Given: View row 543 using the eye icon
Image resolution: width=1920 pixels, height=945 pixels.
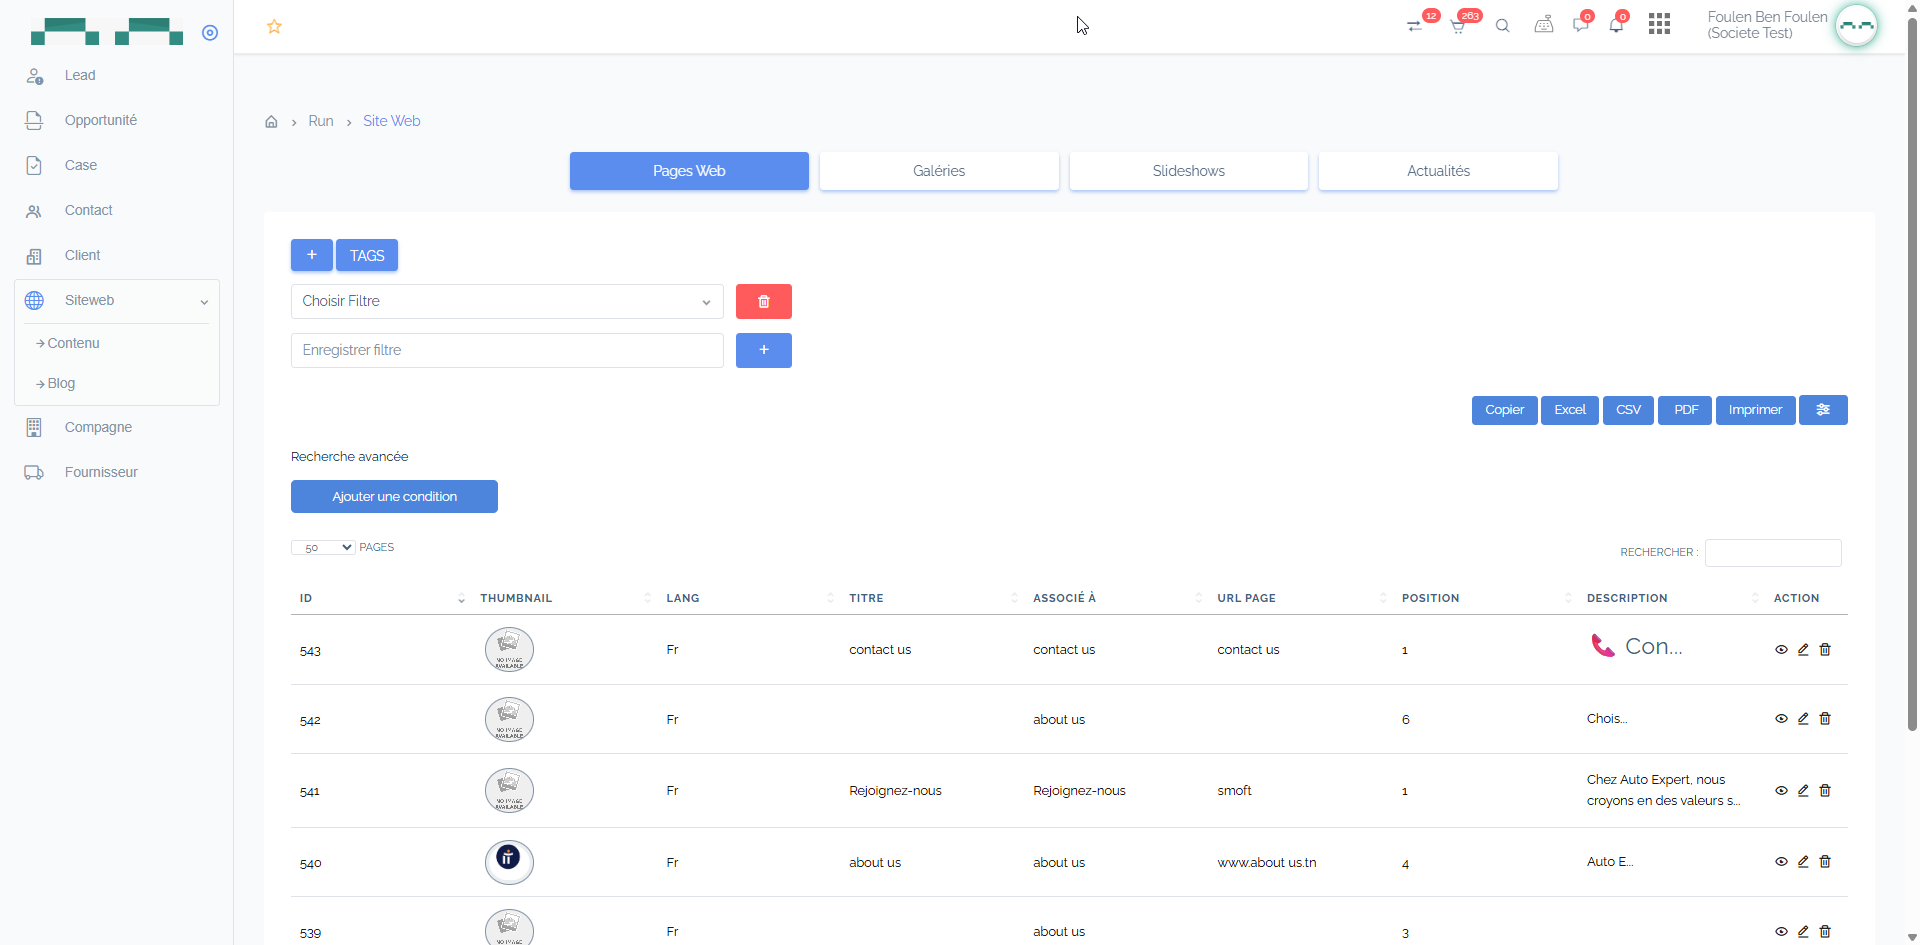Looking at the screenshot, I should click(1781, 650).
